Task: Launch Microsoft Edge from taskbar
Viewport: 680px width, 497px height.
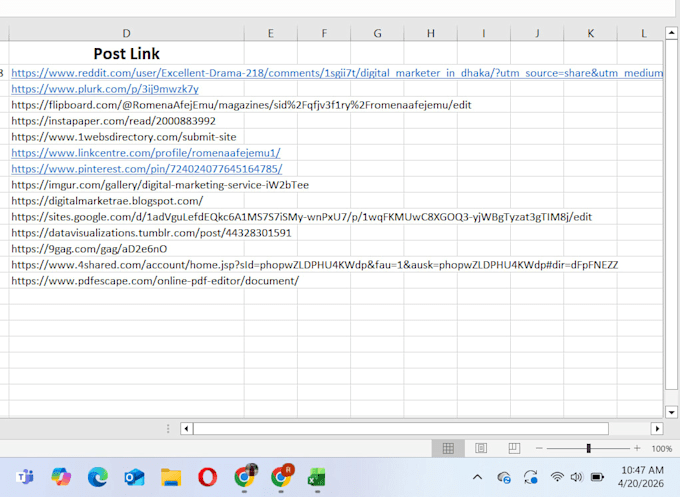Action: pos(98,477)
